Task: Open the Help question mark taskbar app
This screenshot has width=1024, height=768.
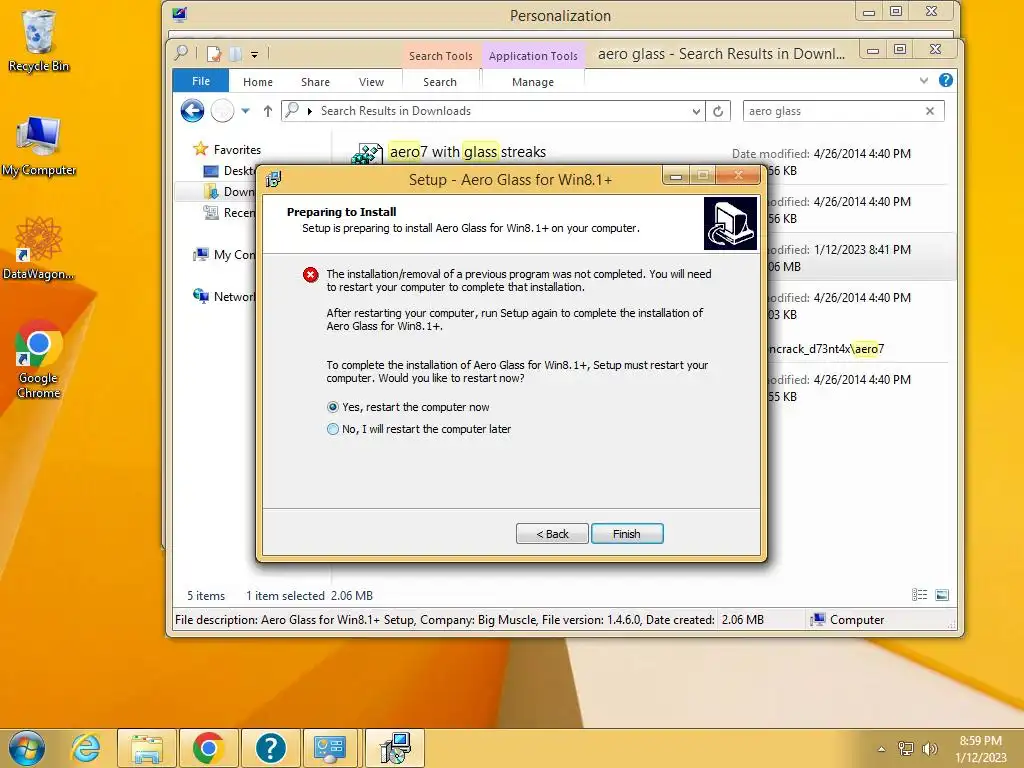Action: point(270,748)
